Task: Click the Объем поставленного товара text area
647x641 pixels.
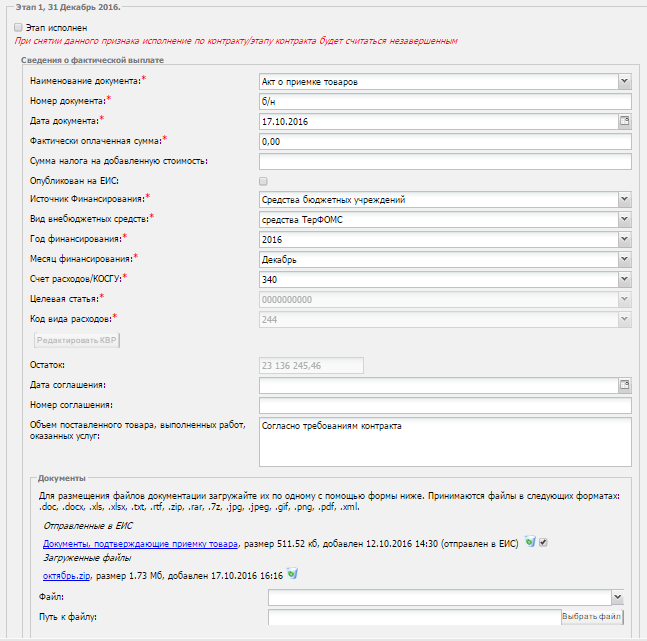Action: 444,440
